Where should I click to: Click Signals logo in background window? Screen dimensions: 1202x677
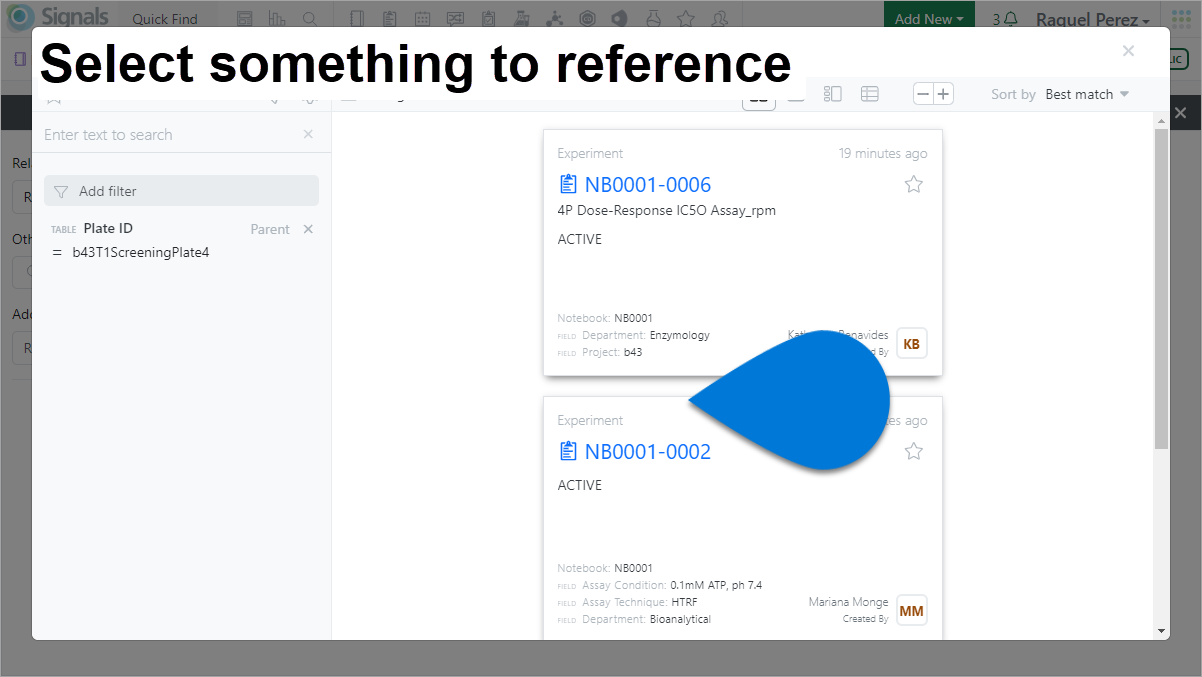pos(59,16)
